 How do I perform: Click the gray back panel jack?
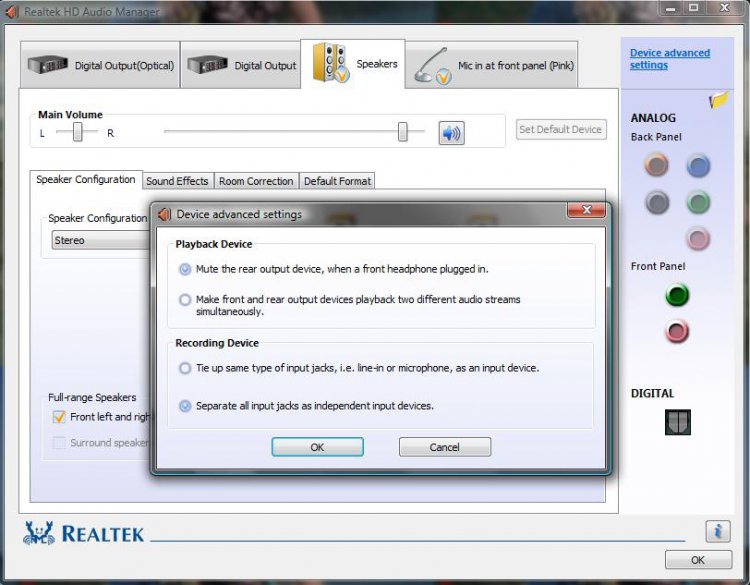[x=657, y=202]
